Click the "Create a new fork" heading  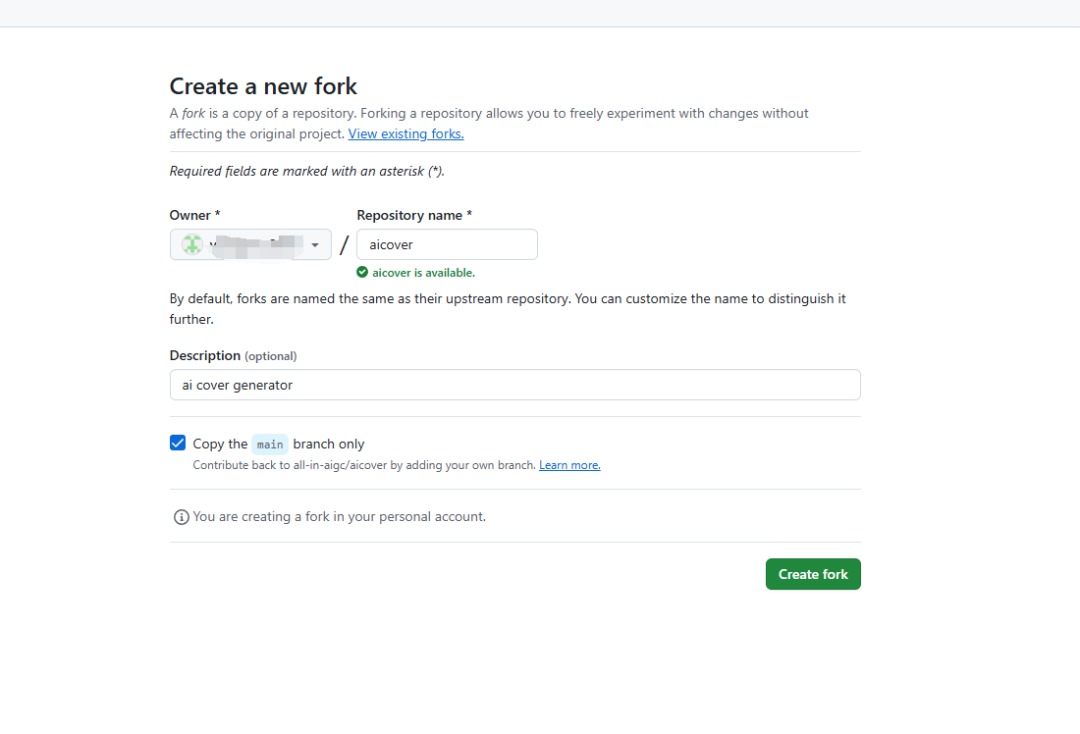tap(263, 86)
